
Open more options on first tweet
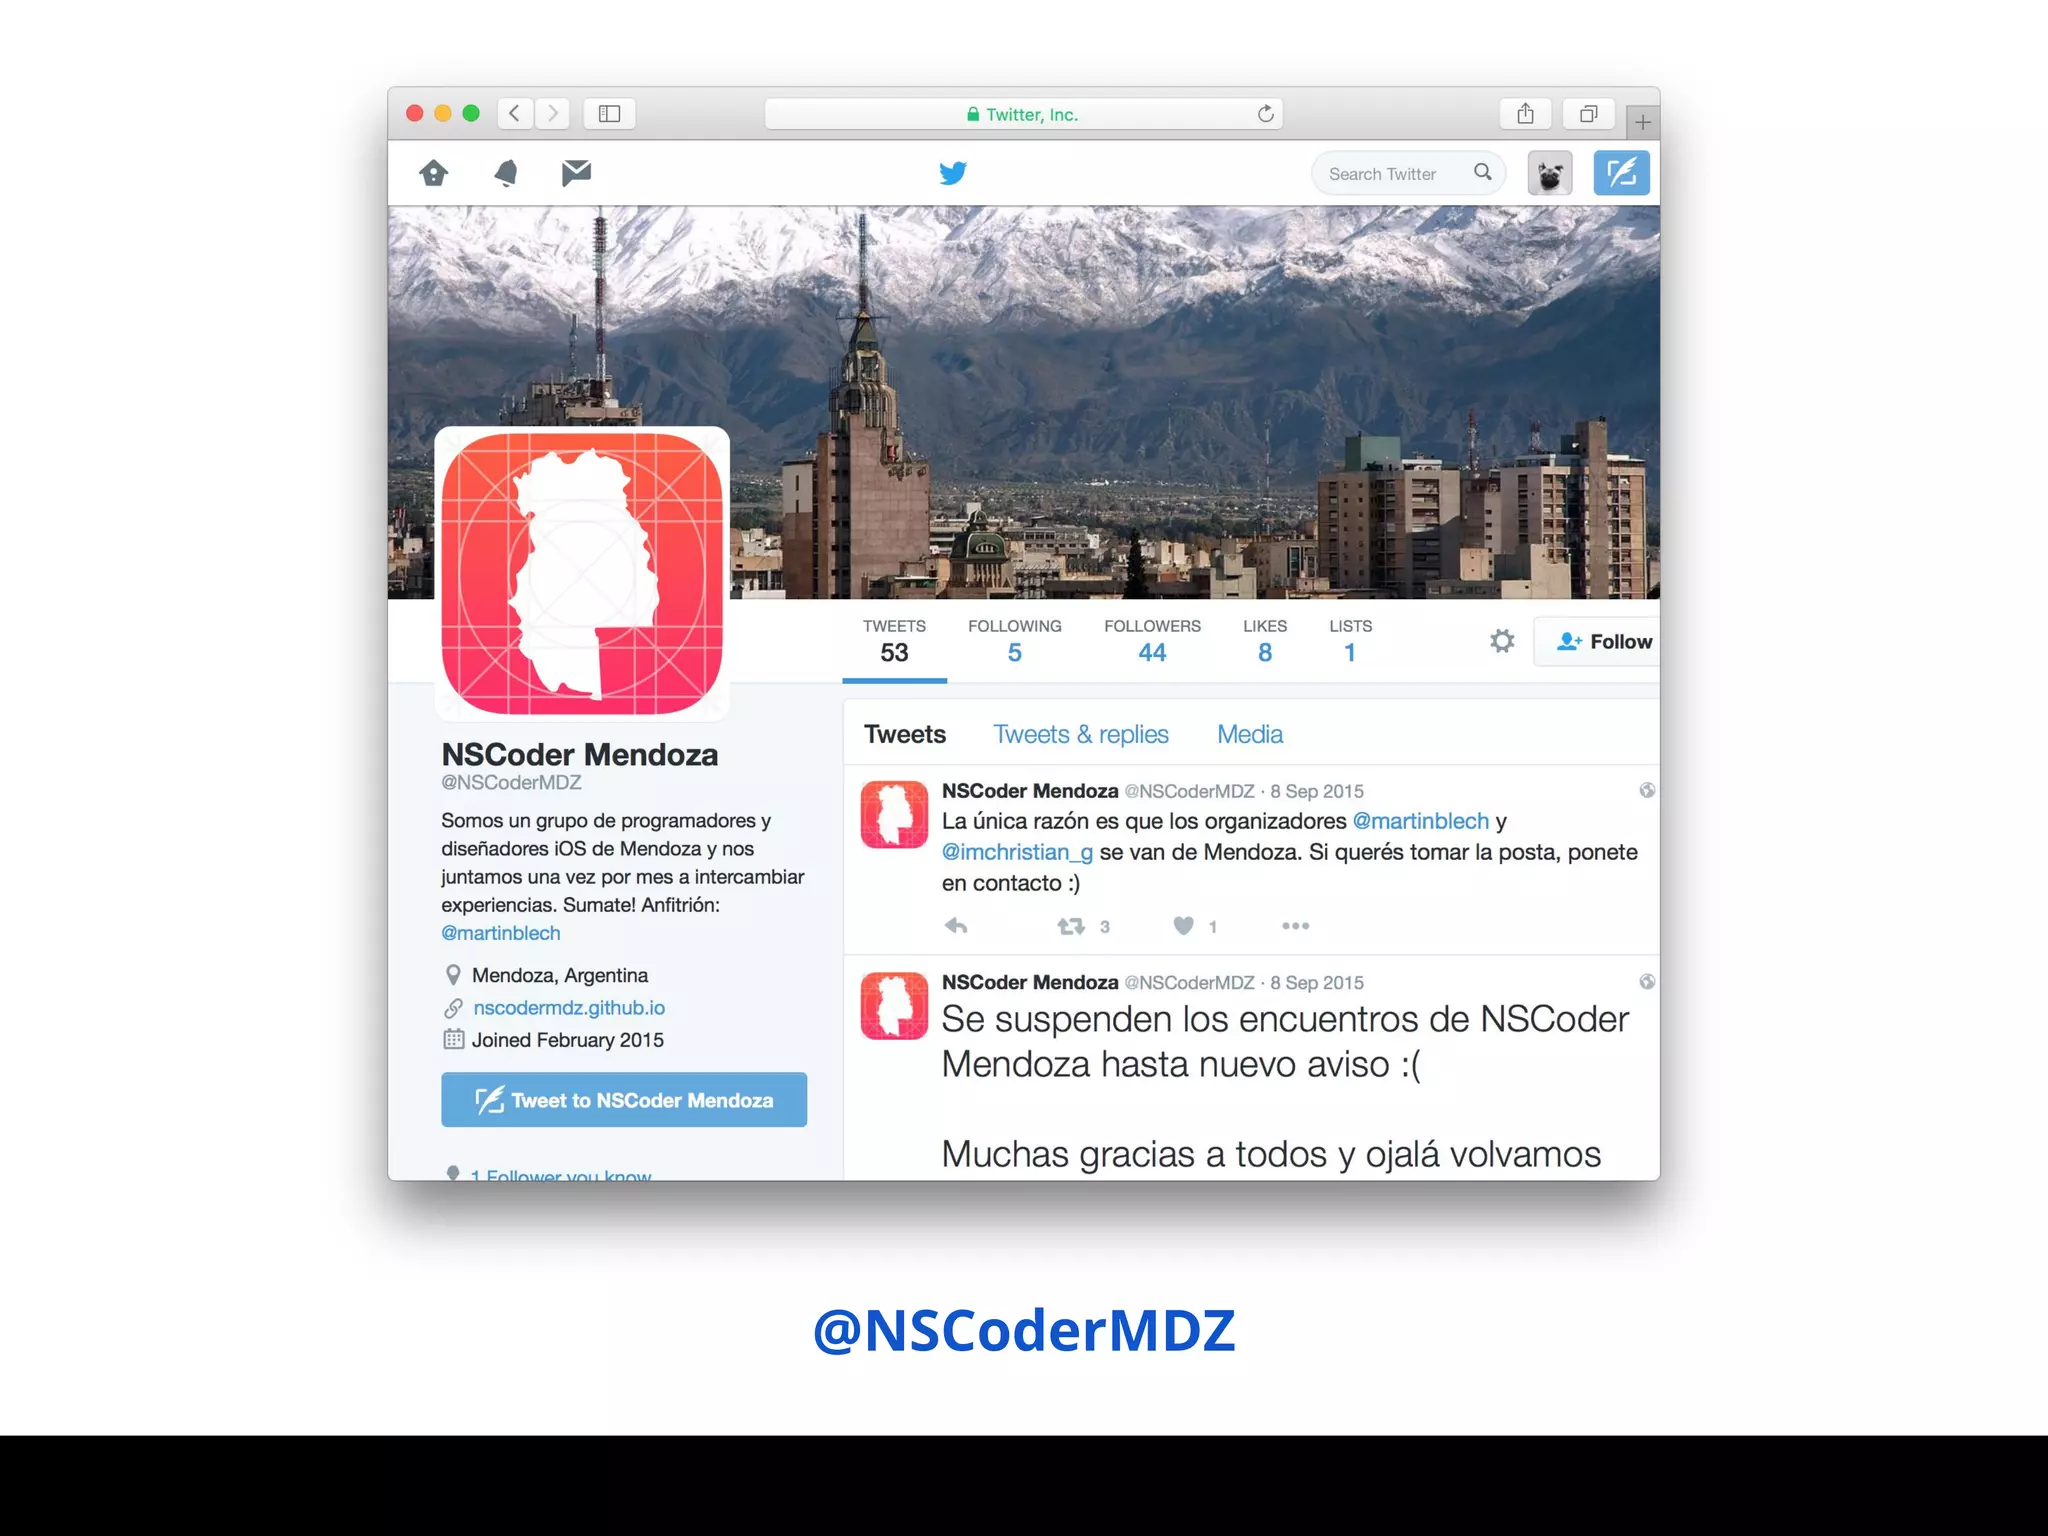tap(1295, 926)
